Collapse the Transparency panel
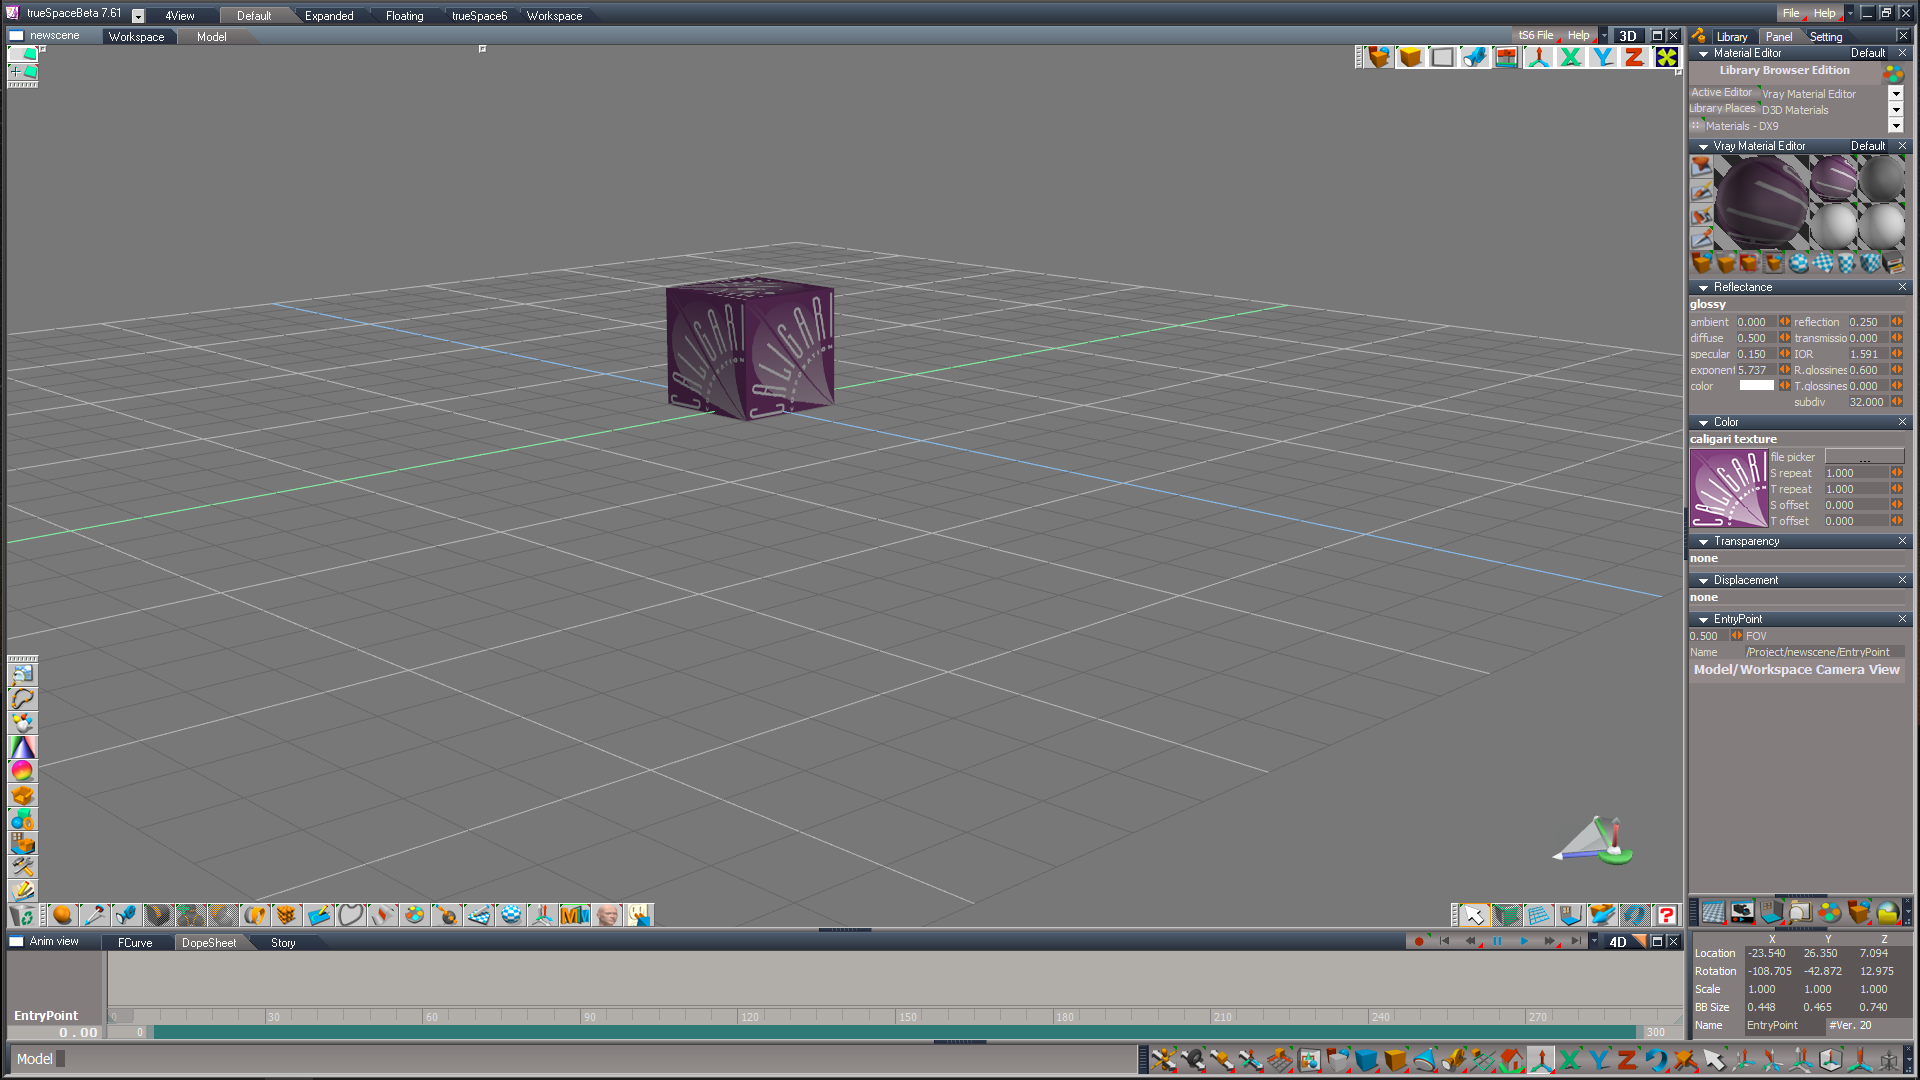The height and width of the screenshot is (1080, 1920). [1703, 542]
